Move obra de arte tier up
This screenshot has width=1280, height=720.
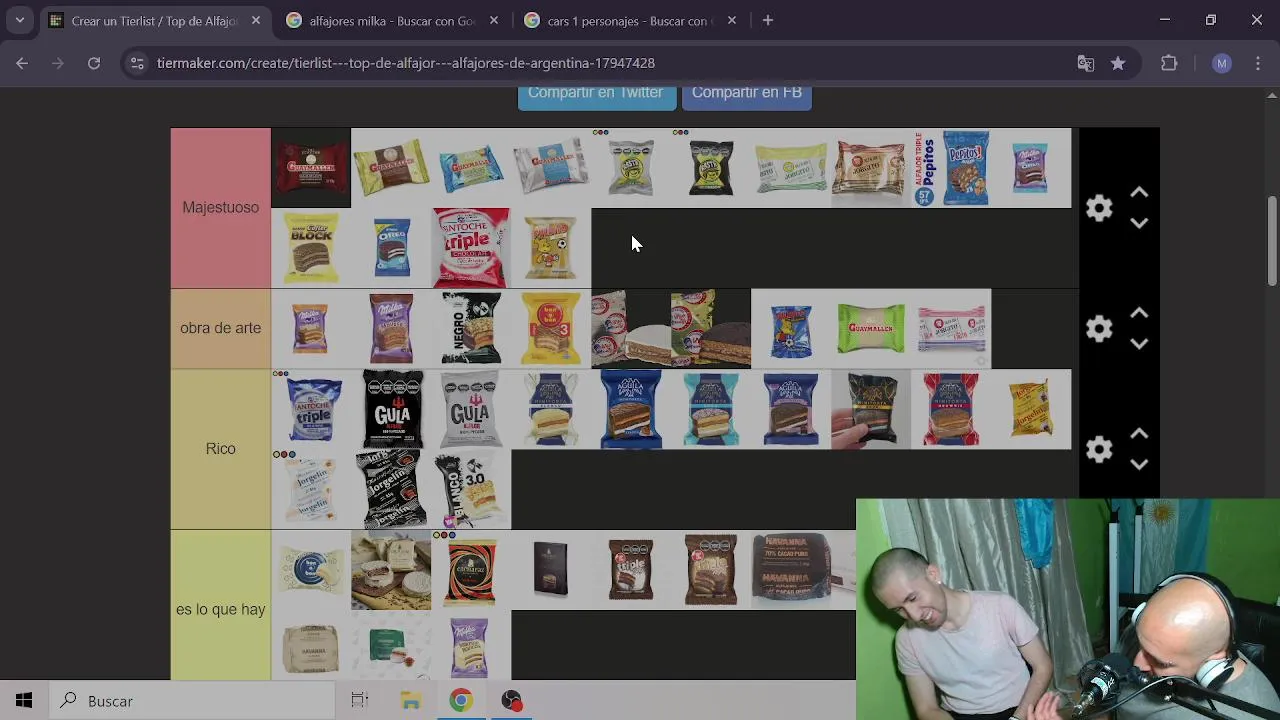[1139, 313]
